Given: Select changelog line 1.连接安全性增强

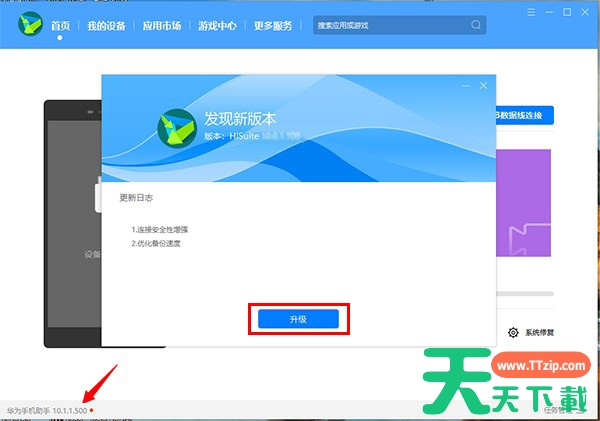Looking at the screenshot, I should [160, 230].
